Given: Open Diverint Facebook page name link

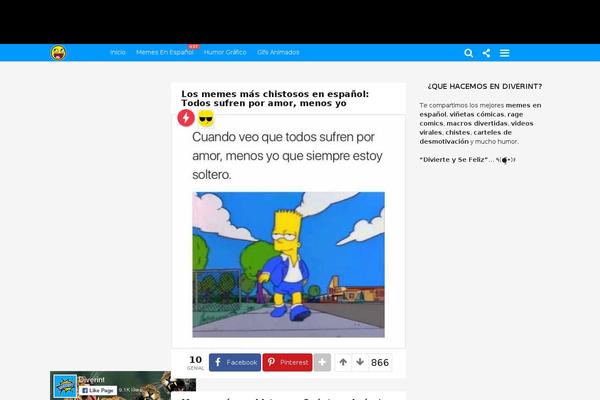Looking at the screenshot, I should [91, 380].
